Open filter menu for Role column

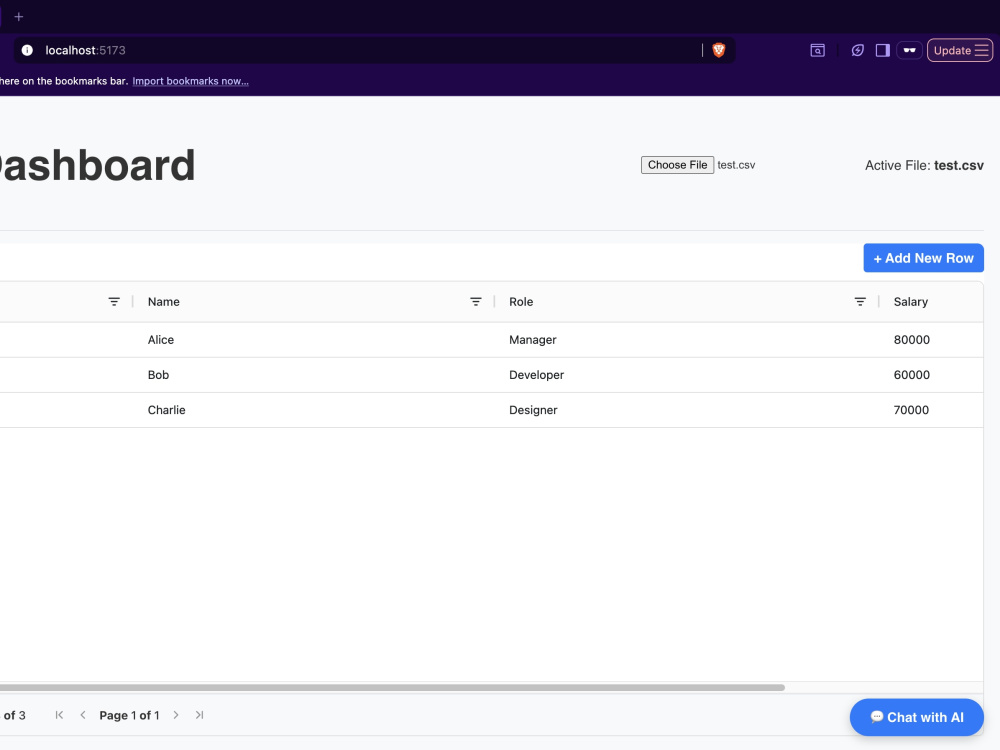coord(860,302)
